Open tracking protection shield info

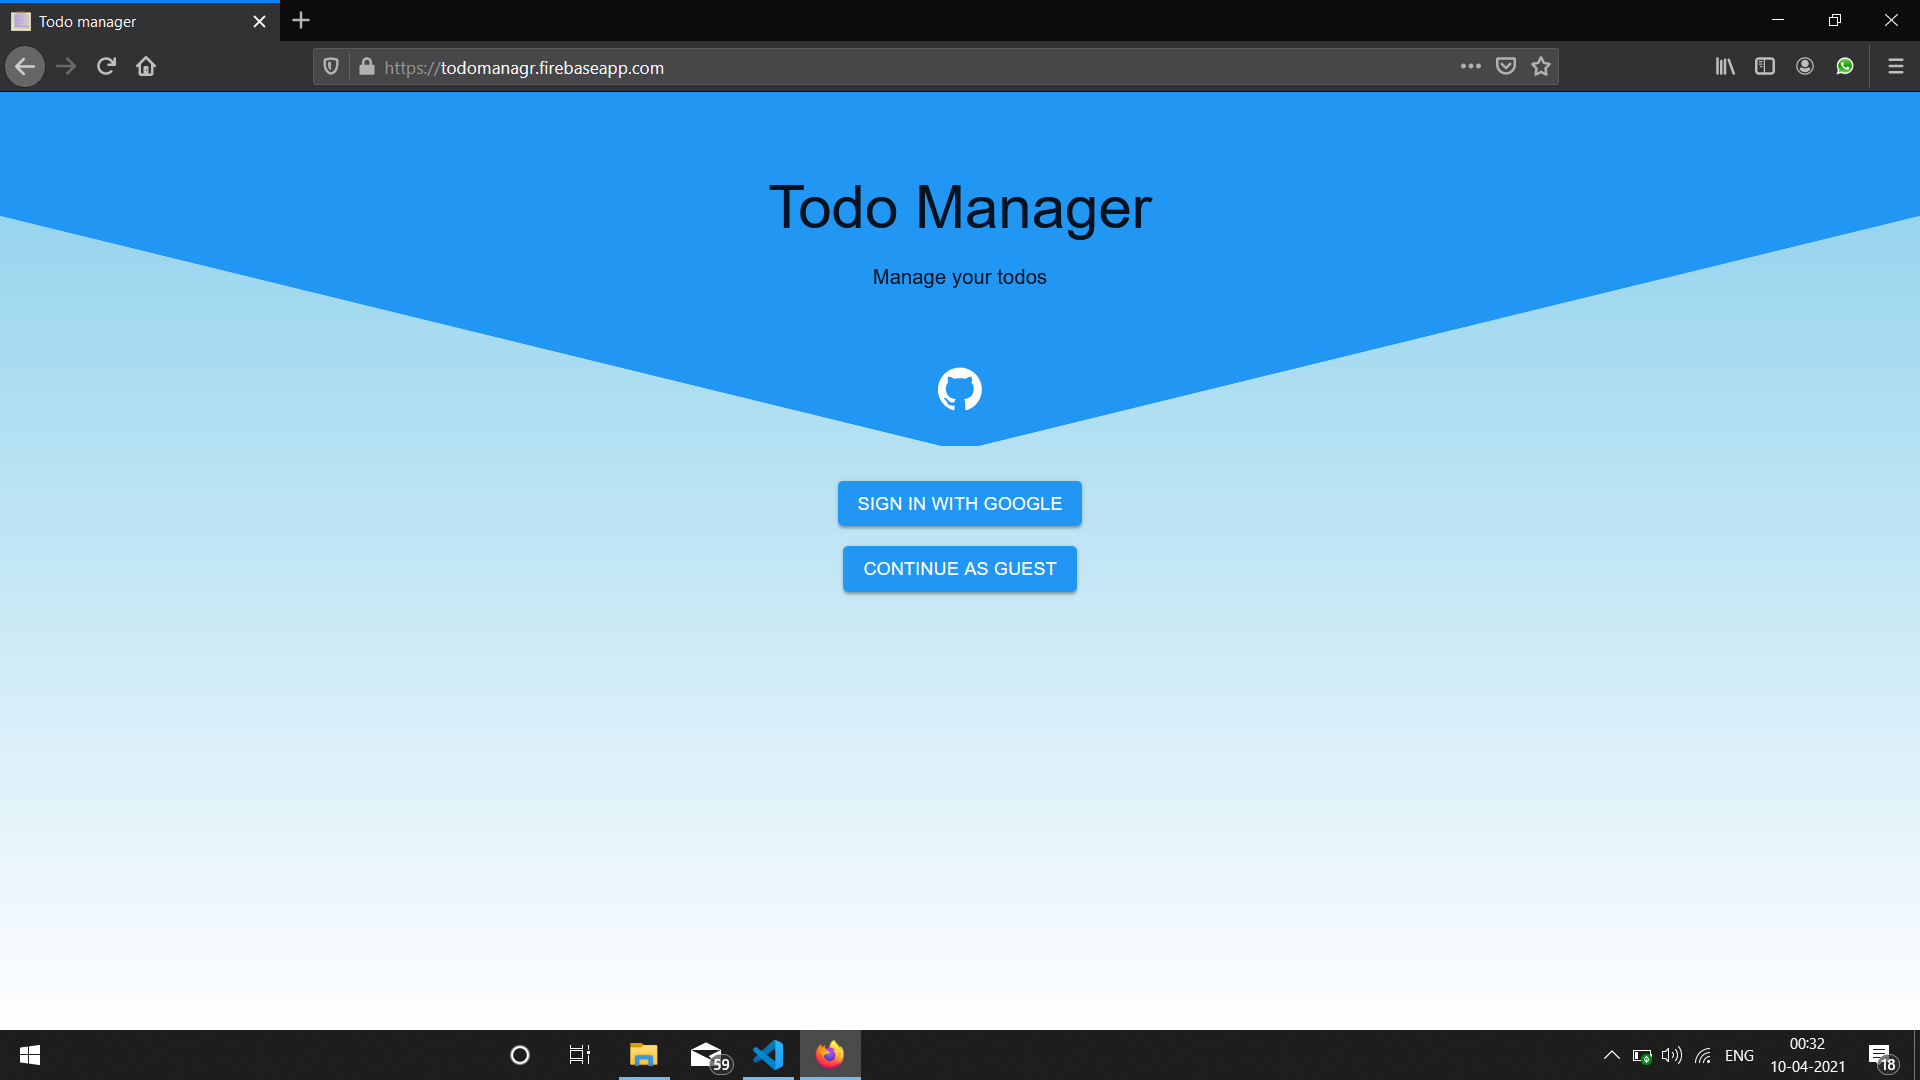[331, 67]
